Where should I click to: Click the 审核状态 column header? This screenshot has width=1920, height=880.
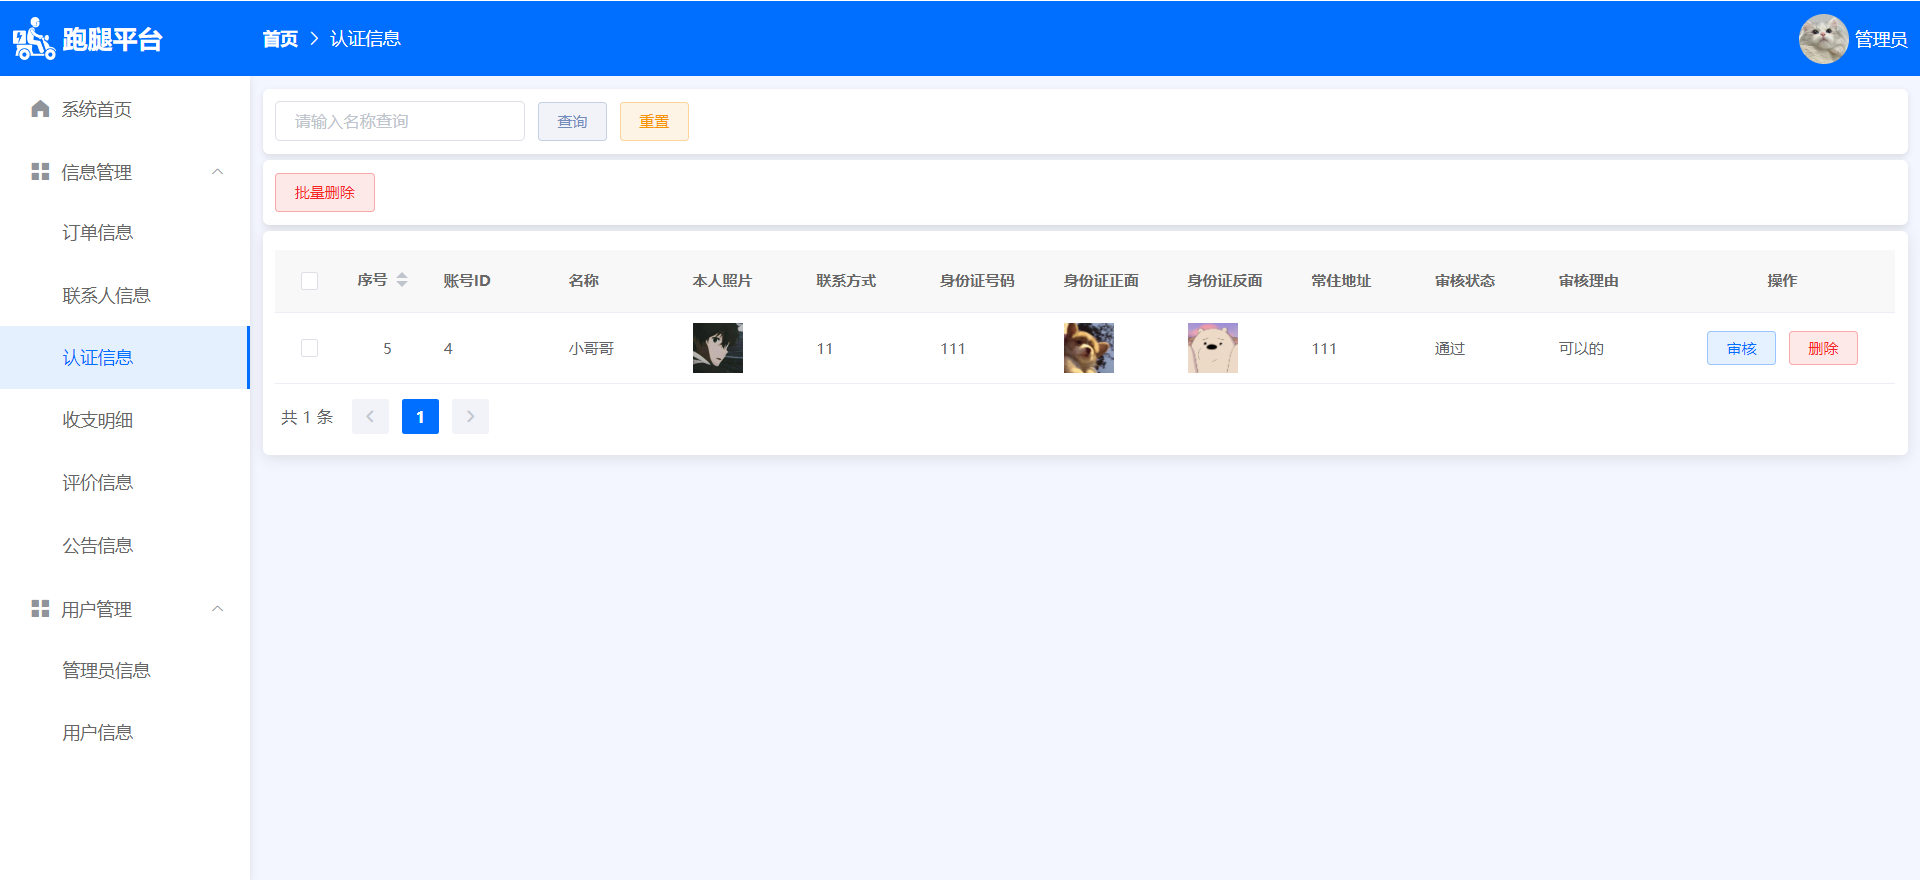1465,281
